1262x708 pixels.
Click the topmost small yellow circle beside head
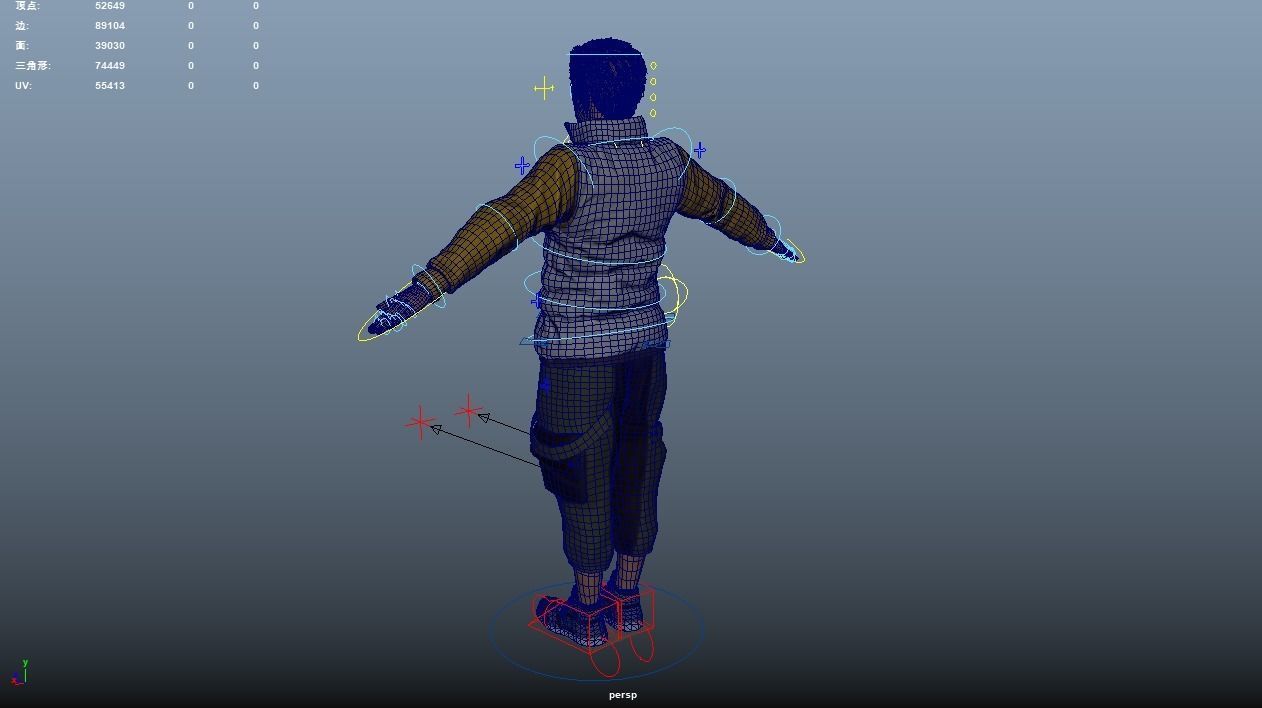pos(653,66)
